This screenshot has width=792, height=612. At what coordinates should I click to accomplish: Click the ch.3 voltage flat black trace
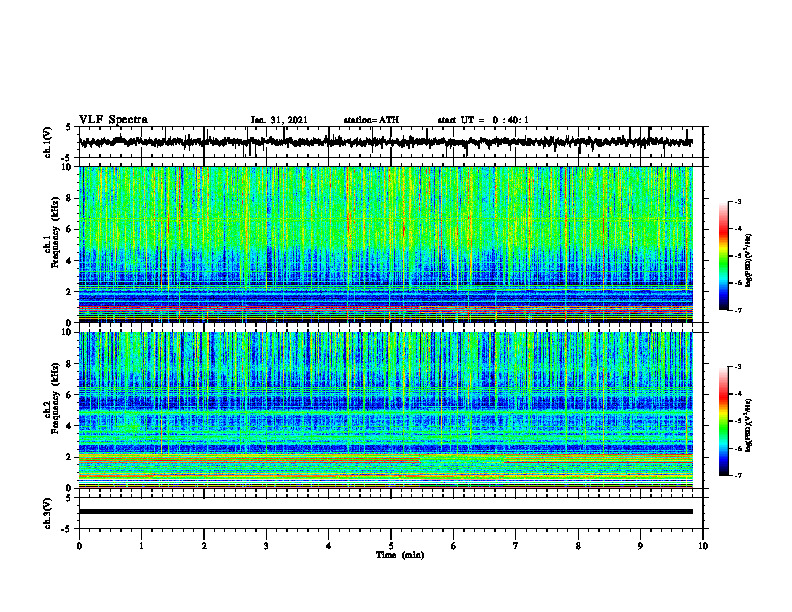(385, 512)
